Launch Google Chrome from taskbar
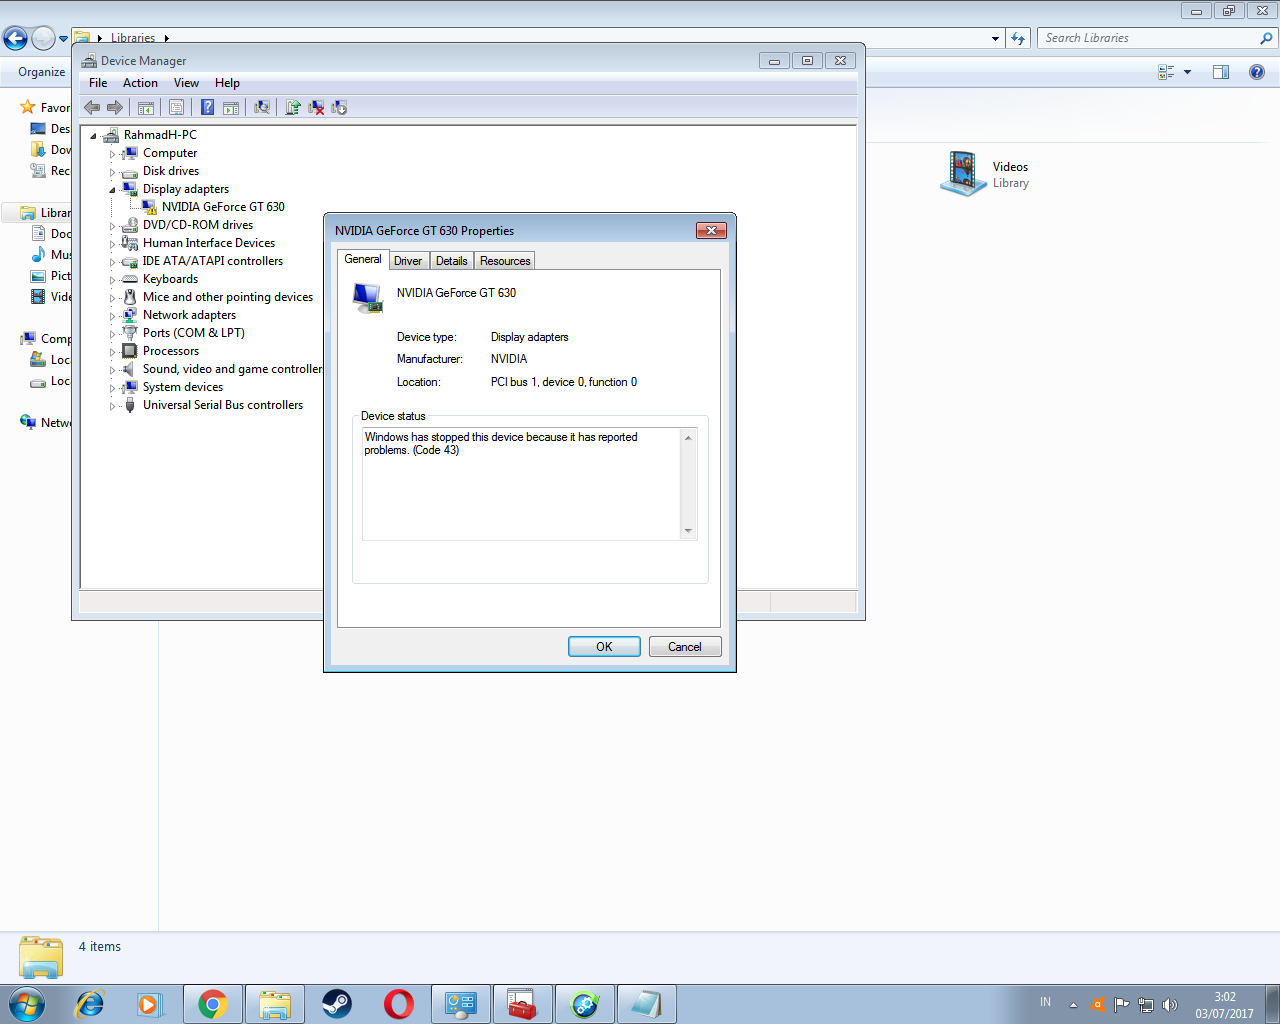The height and width of the screenshot is (1024, 1280). click(x=212, y=1004)
